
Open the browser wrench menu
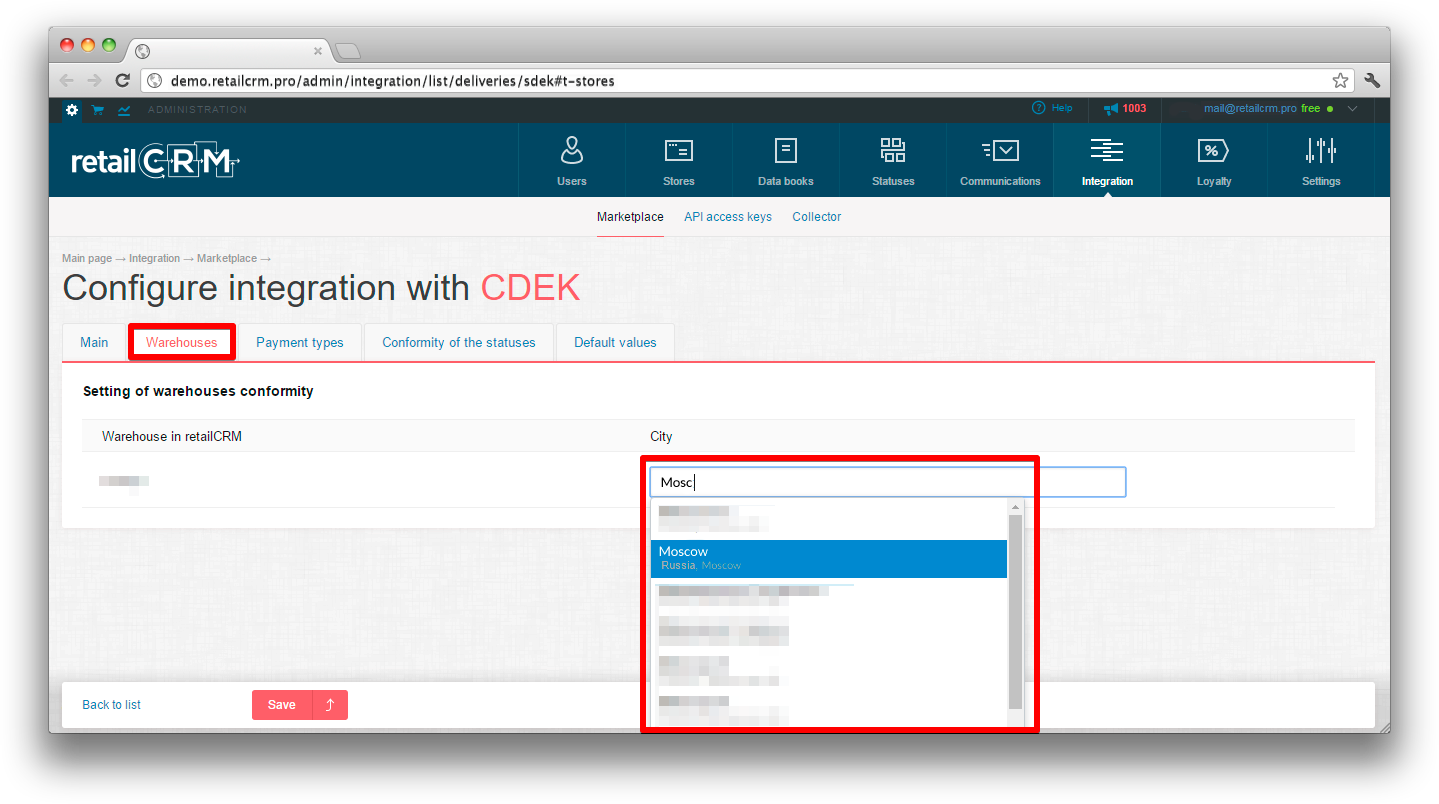coord(1372,81)
